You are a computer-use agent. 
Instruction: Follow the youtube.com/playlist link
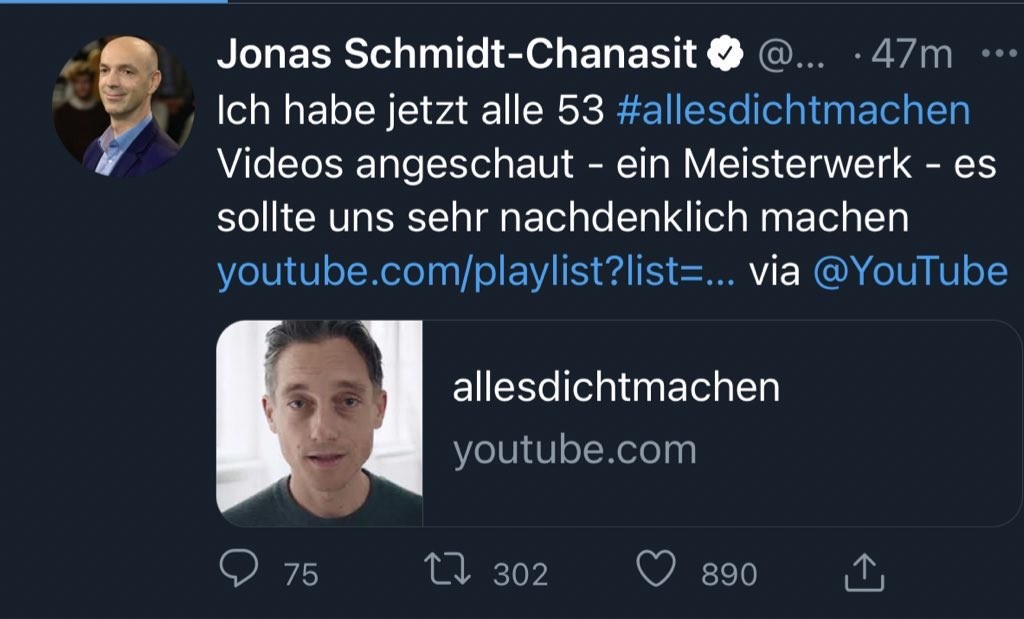tap(475, 271)
